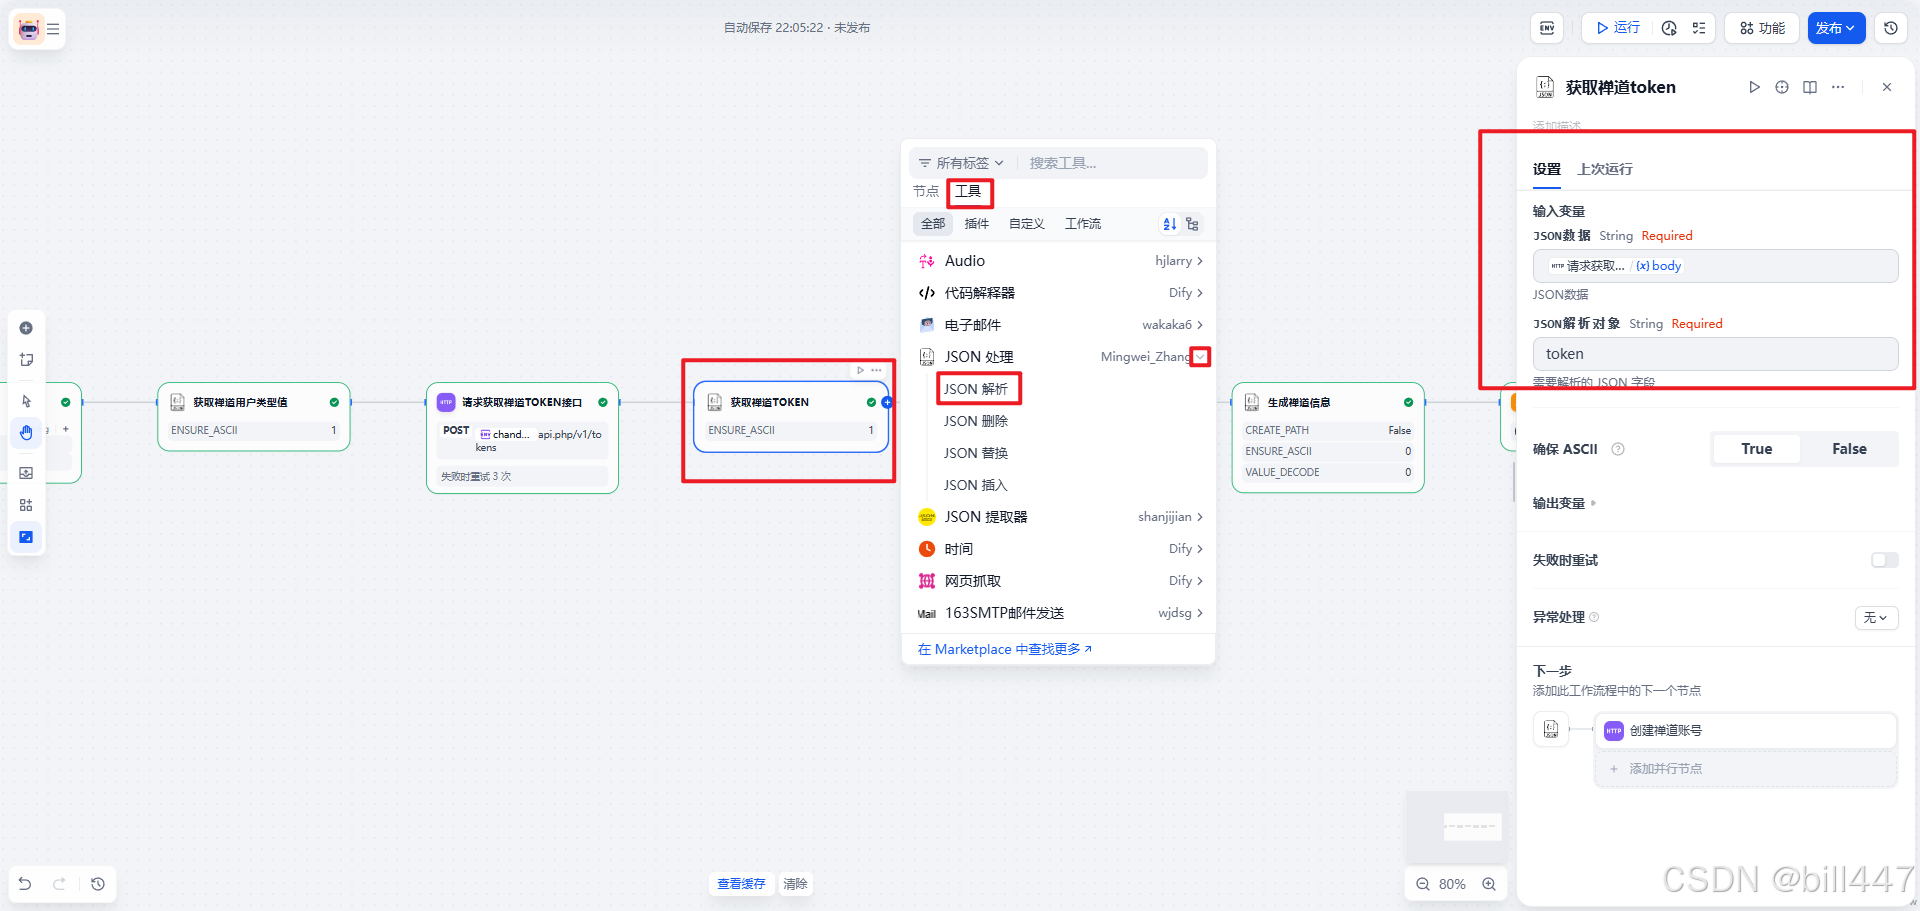
Task: Toggle the 失败时重试 switch
Action: tap(1884, 560)
